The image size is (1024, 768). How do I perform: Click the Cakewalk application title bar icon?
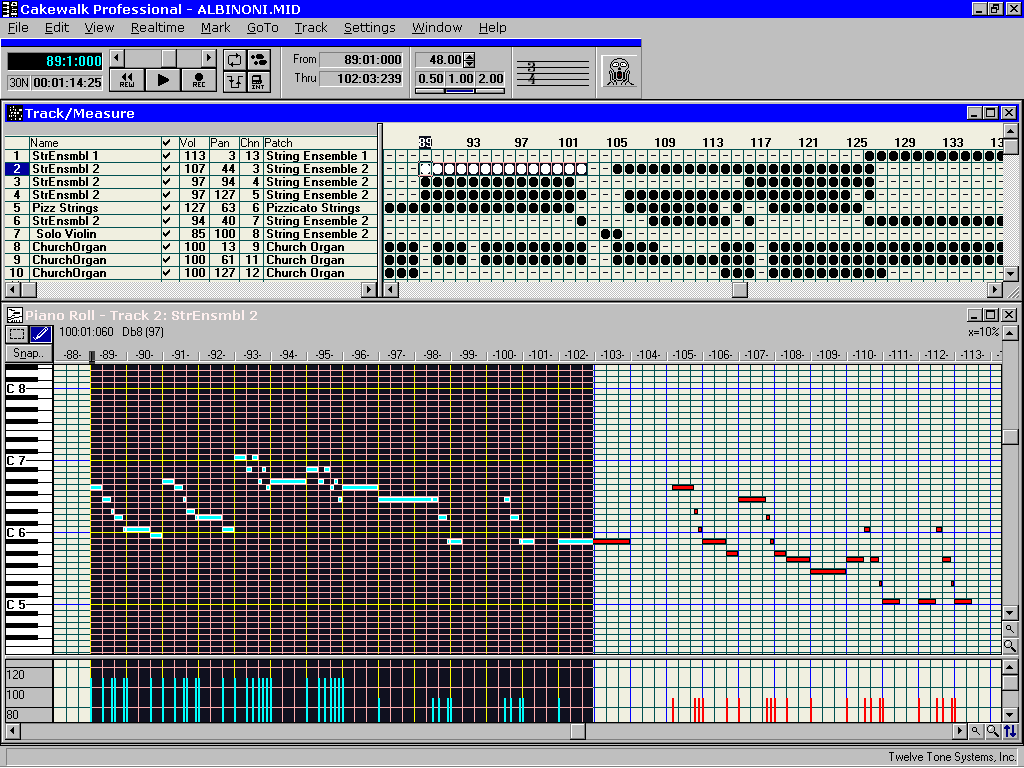pos(9,9)
